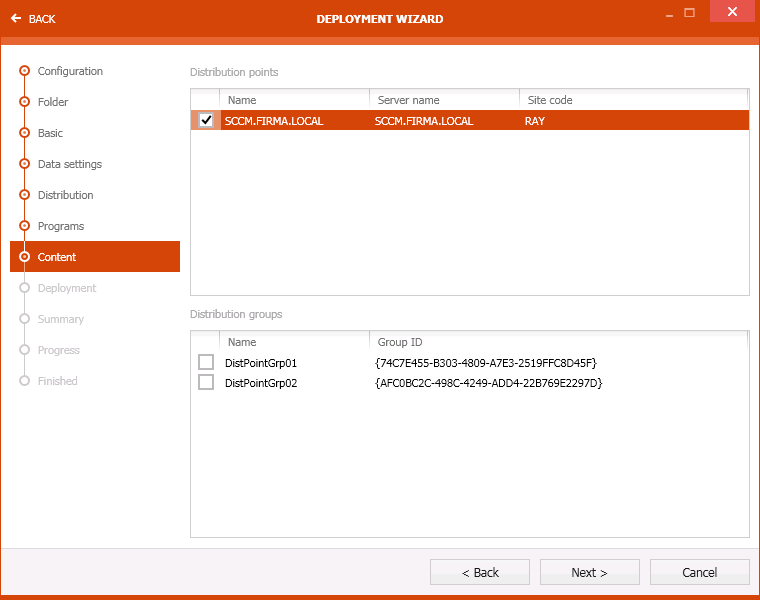Select the Configuration step circle icon
760x600 pixels.
click(24, 71)
